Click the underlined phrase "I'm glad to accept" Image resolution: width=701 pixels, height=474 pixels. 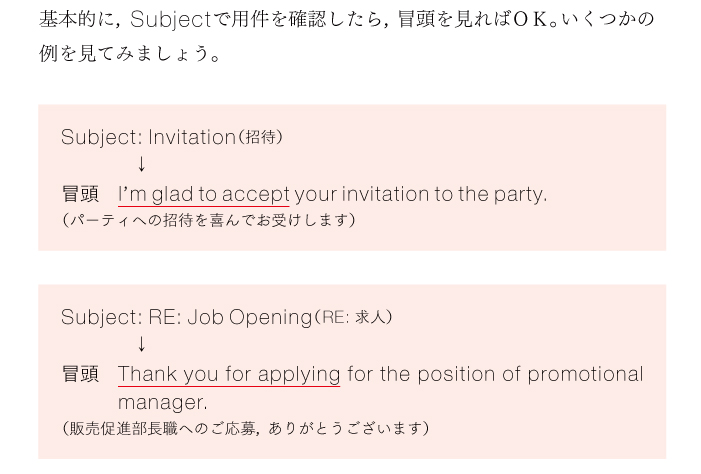point(204,195)
